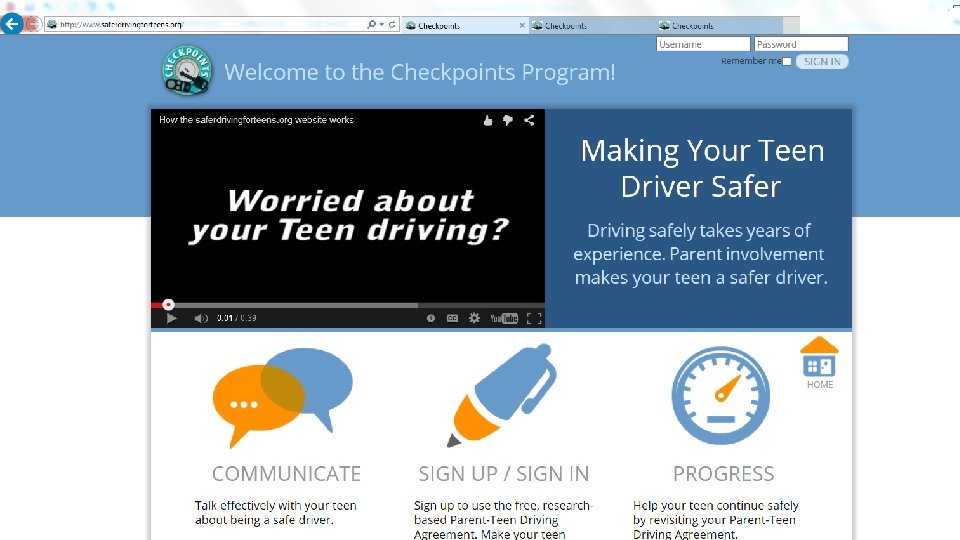The height and width of the screenshot is (540, 960).
Task: Click the COMMUNICATE heading
Action: (287, 474)
